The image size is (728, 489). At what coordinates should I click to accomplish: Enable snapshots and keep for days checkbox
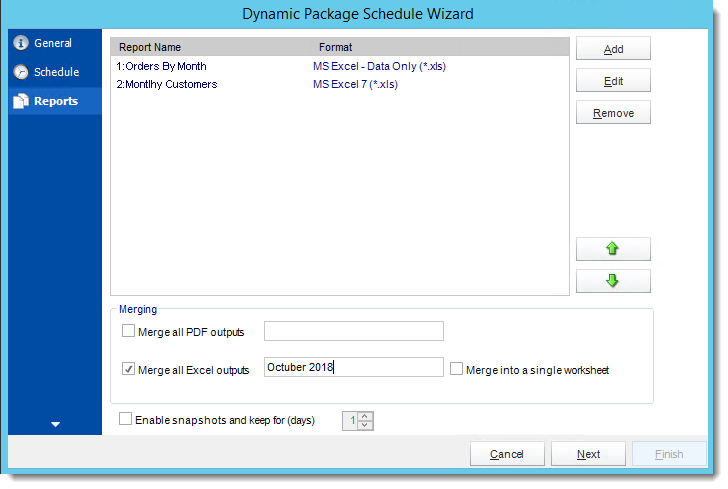(125, 419)
